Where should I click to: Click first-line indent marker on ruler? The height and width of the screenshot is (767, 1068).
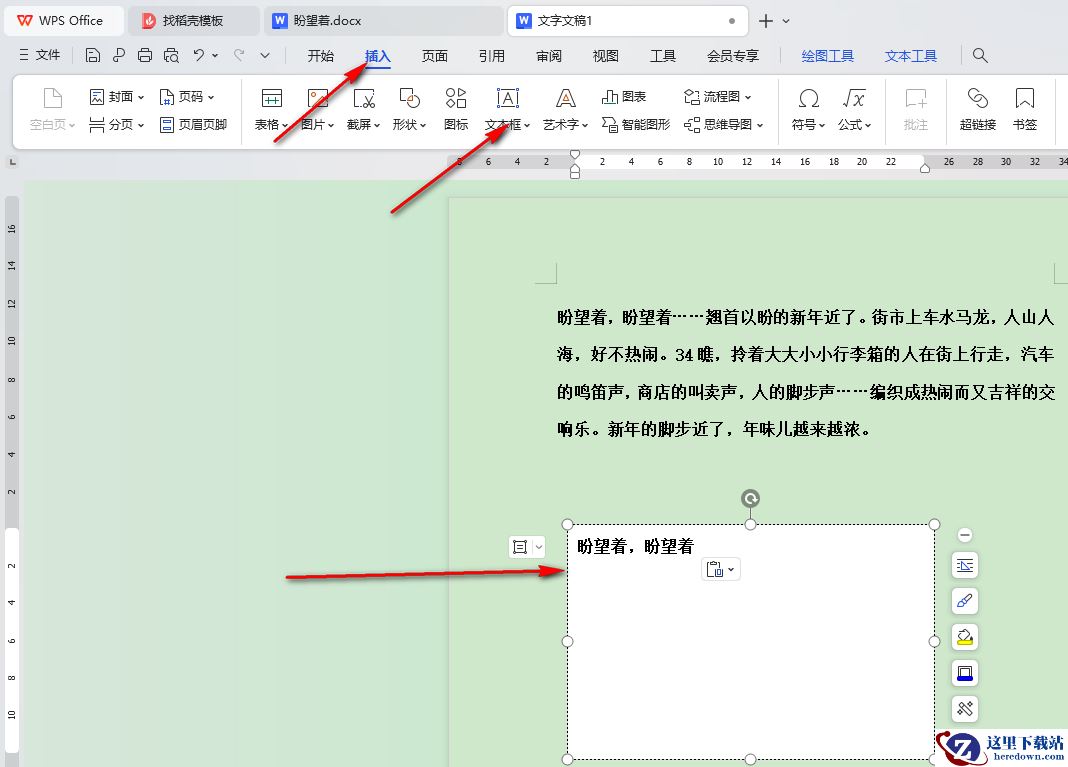point(575,155)
